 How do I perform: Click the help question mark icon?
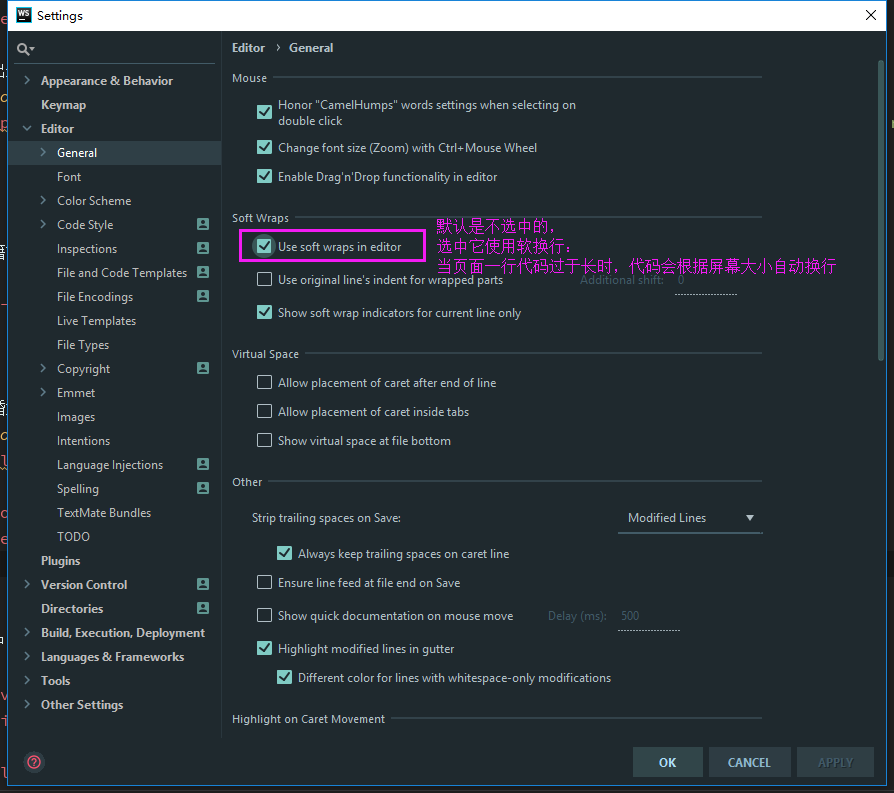[x=33, y=762]
